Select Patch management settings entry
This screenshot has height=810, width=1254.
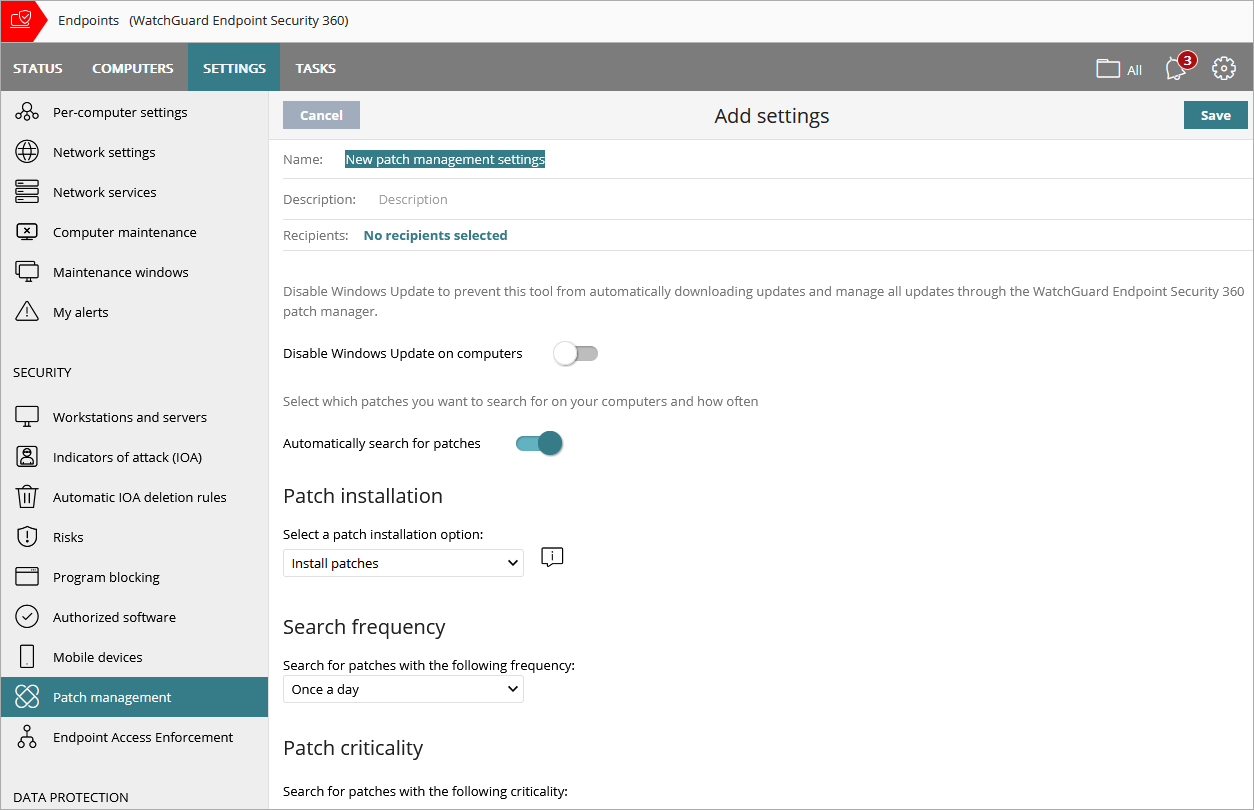click(x=134, y=697)
